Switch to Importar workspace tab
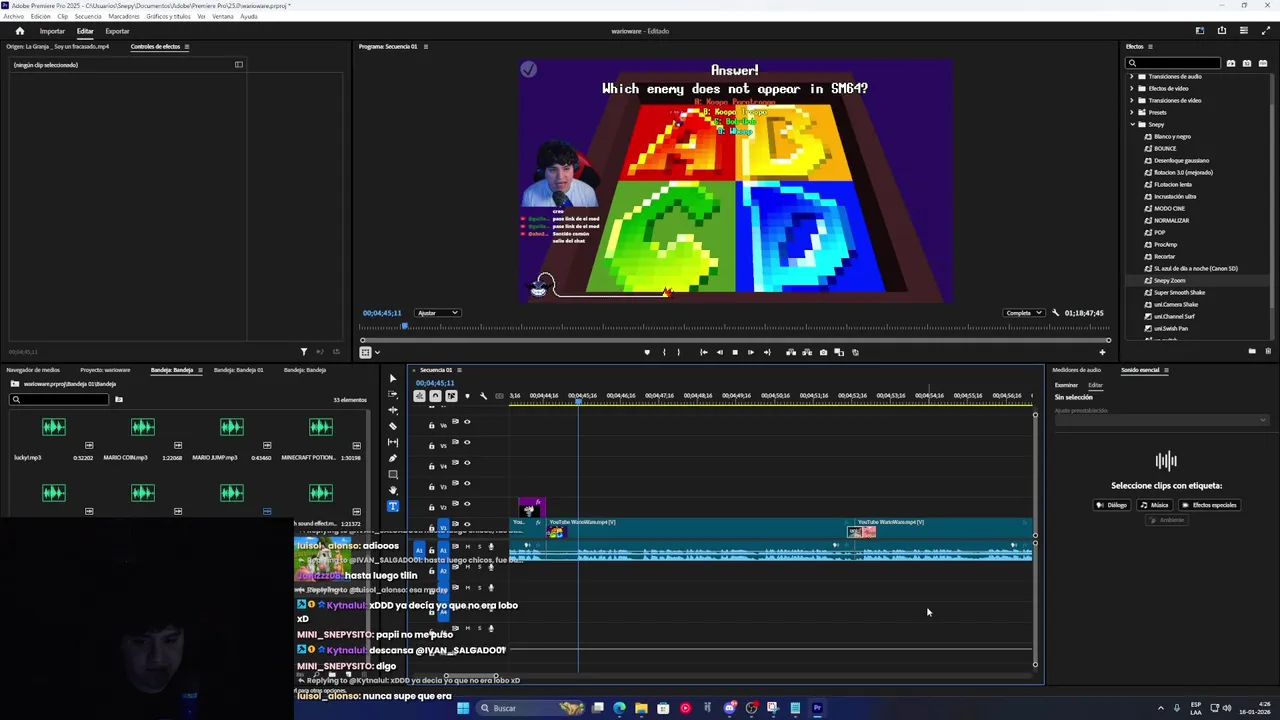The height and width of the screenshot is (720, 1280). 52,31
